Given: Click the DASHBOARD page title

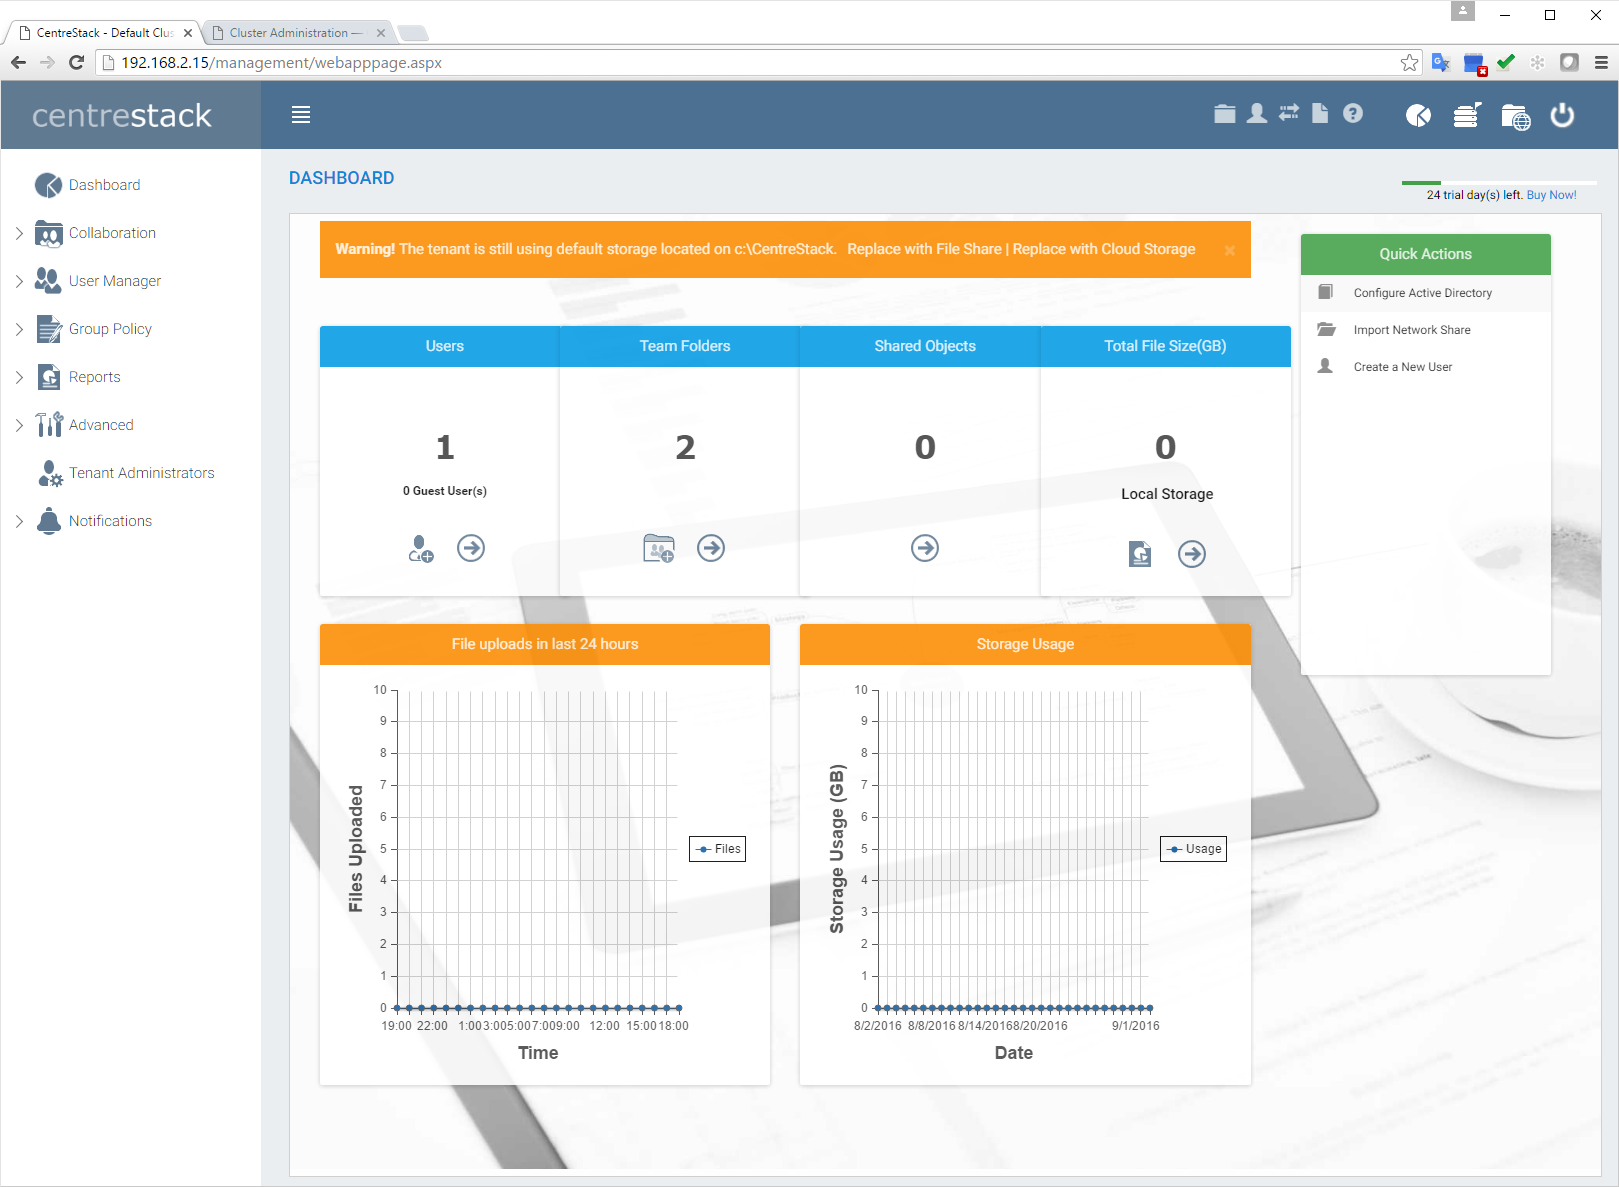Looking at the screenshot, I should coord(342,178).
